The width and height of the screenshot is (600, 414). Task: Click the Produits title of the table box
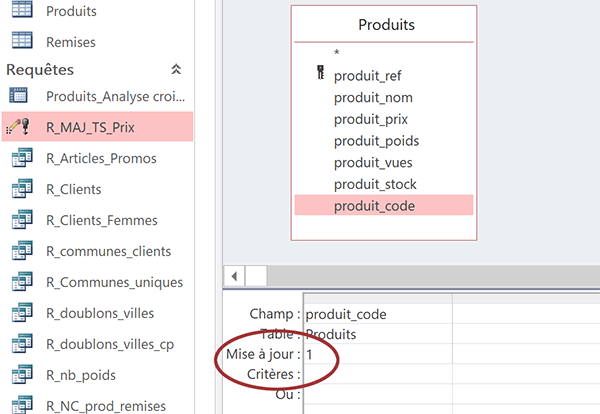pos(386,24)
